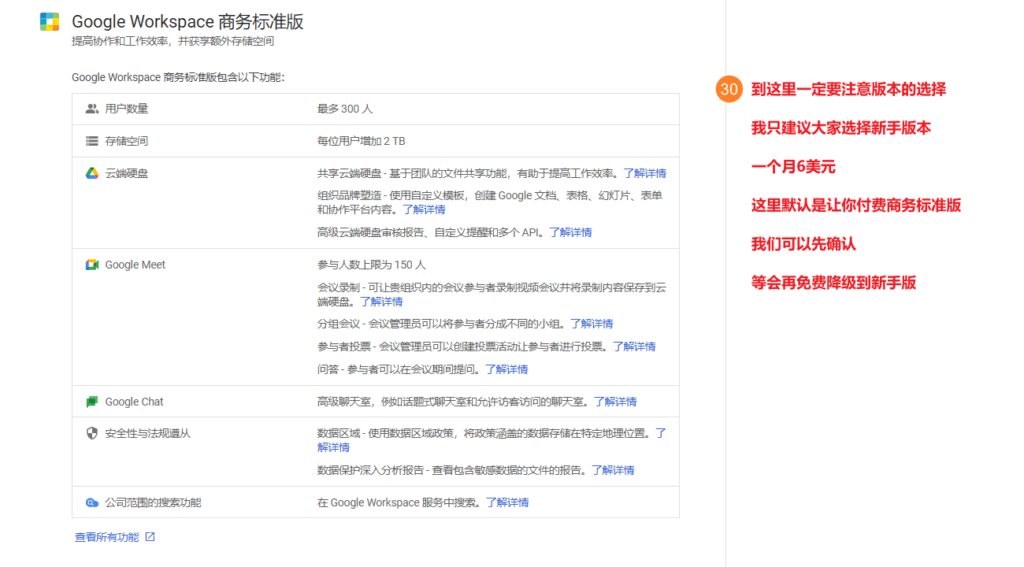The width and height of the screenshot is (1024, 567).
Task: Open 了解详情 link for 分组会议
Action: pyautogui.click(x=592, y=324)
